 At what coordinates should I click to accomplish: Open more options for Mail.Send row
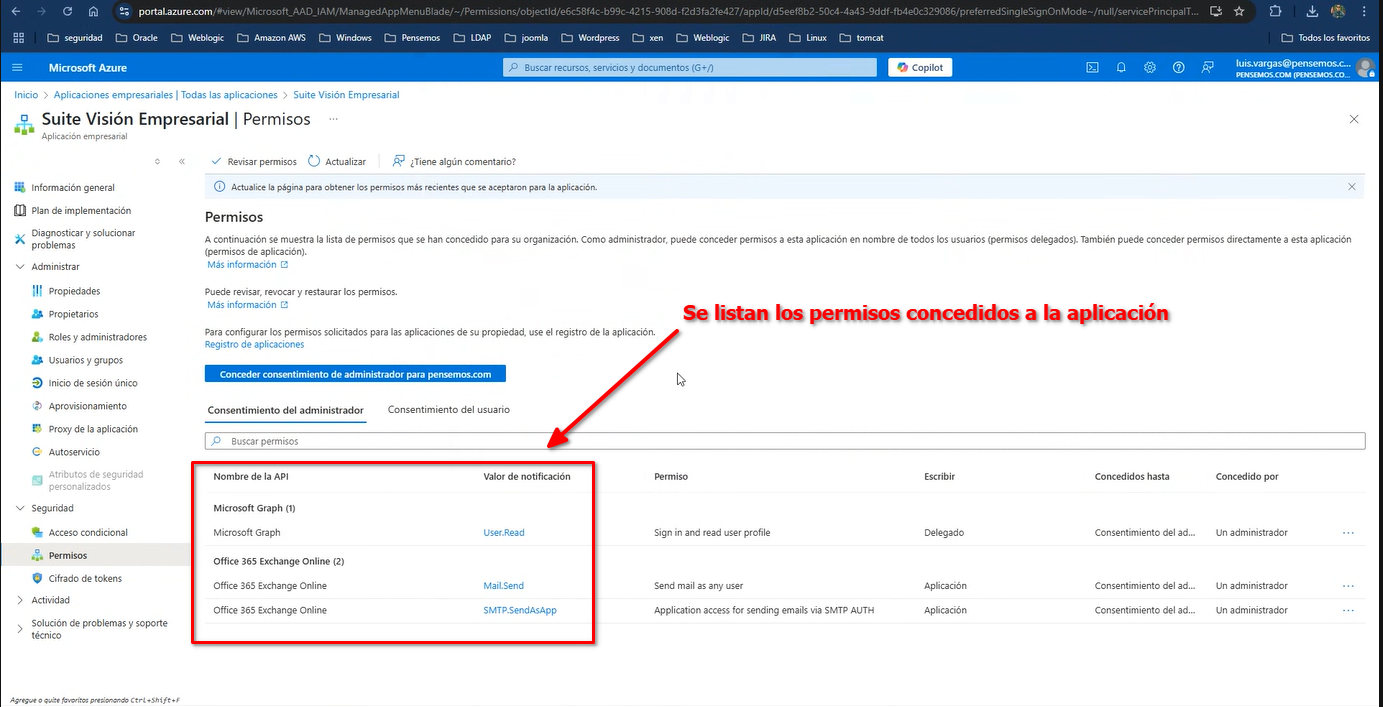pyautogui.click(x=1348, y=586)
